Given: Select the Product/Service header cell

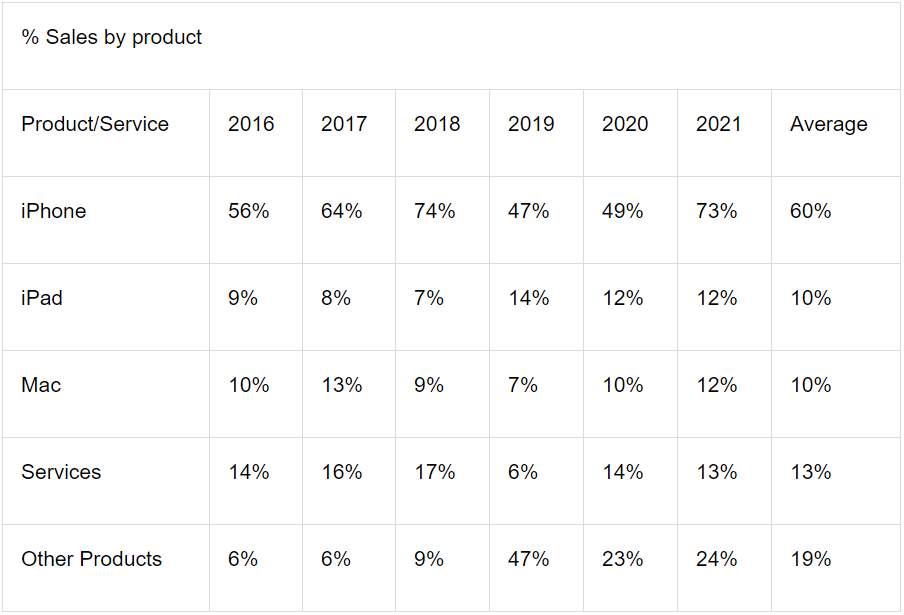Looking at the screenshot, I should coord(95,125).
